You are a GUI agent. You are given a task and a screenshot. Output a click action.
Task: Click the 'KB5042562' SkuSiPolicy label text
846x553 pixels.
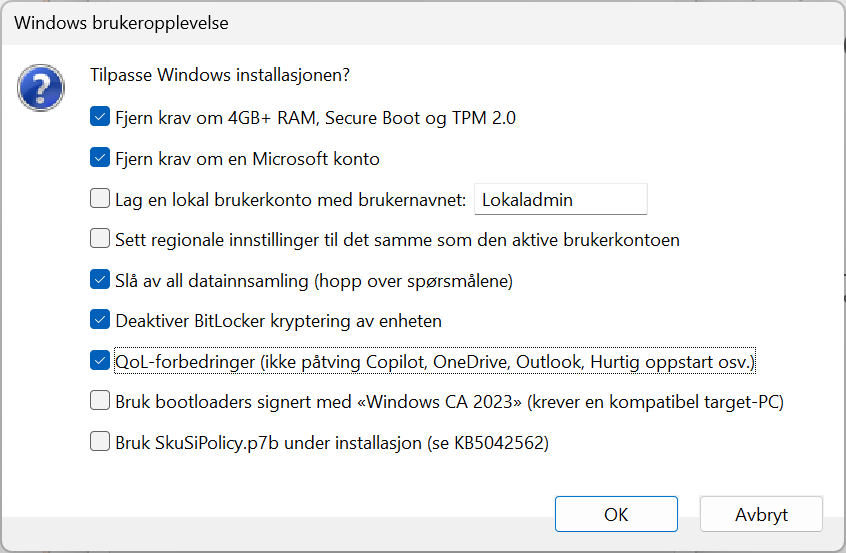coord(500,443)
